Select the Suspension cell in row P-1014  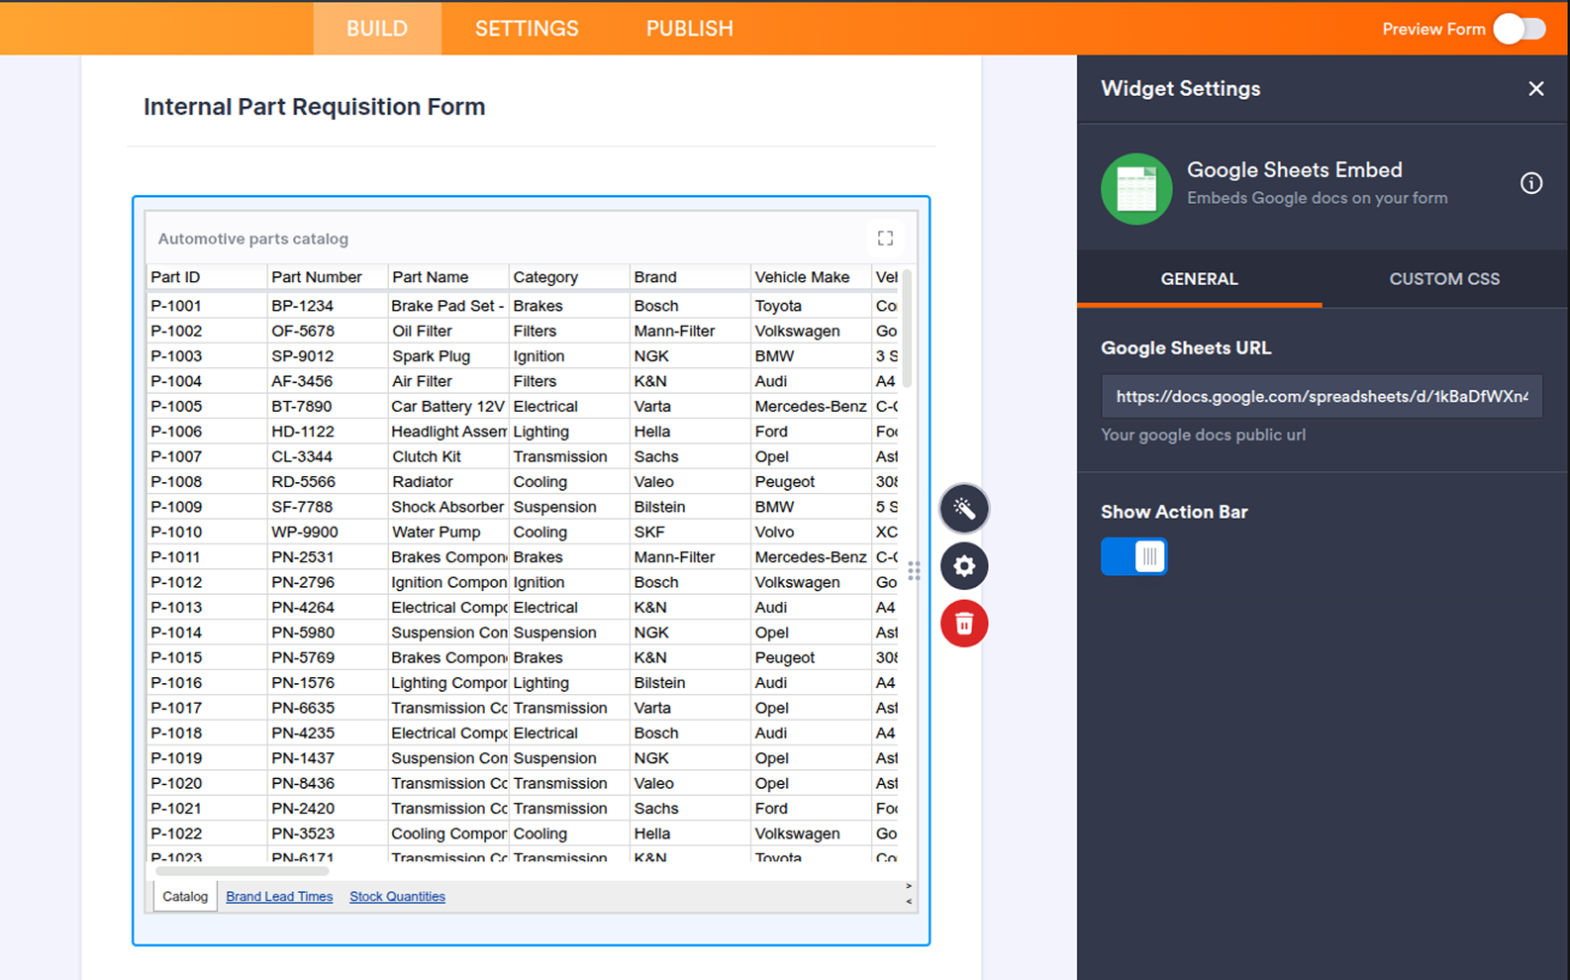tap(569, 633)
